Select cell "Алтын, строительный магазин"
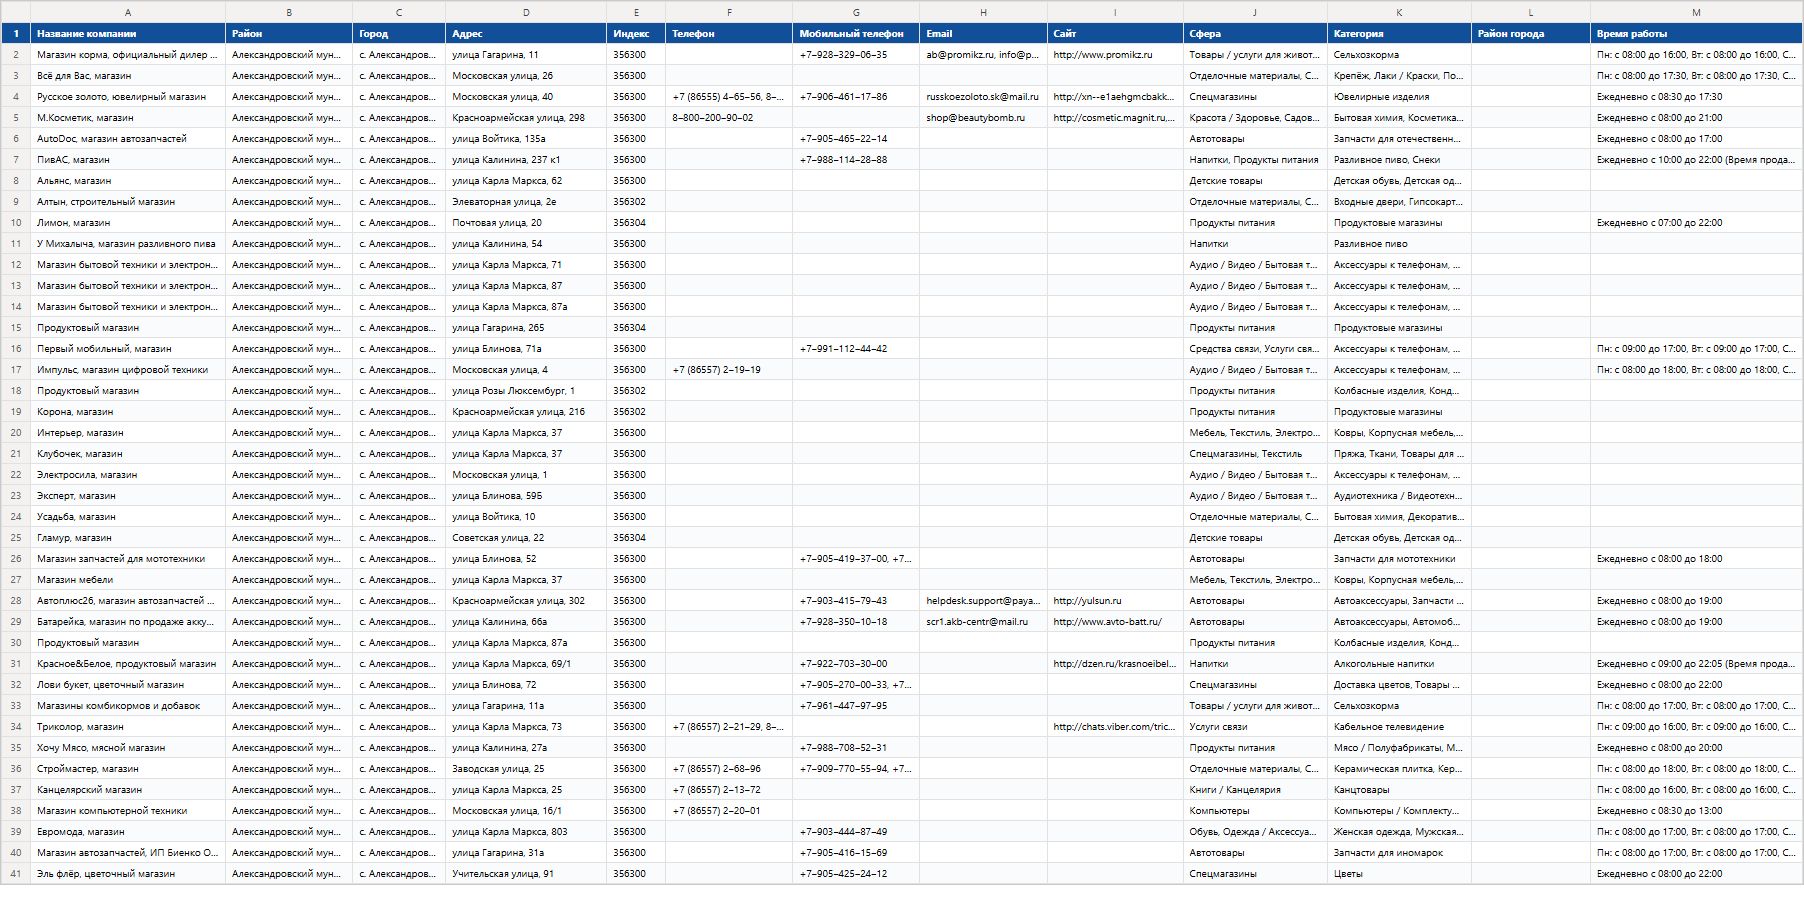 pyautogui.click(x=128, y=202)
